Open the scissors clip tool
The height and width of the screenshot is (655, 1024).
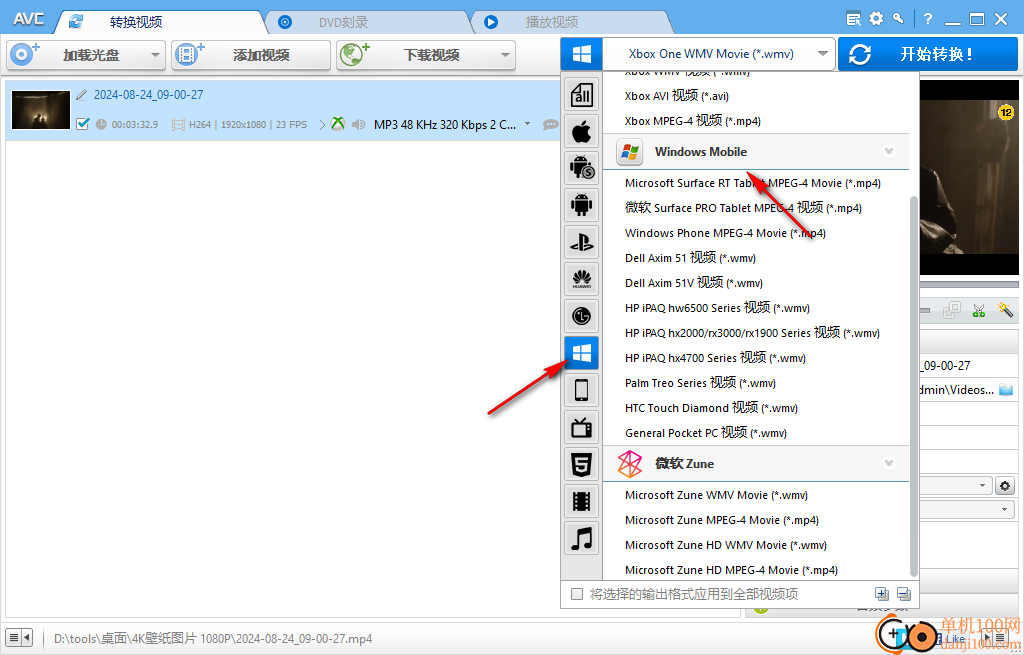(978, 310)
